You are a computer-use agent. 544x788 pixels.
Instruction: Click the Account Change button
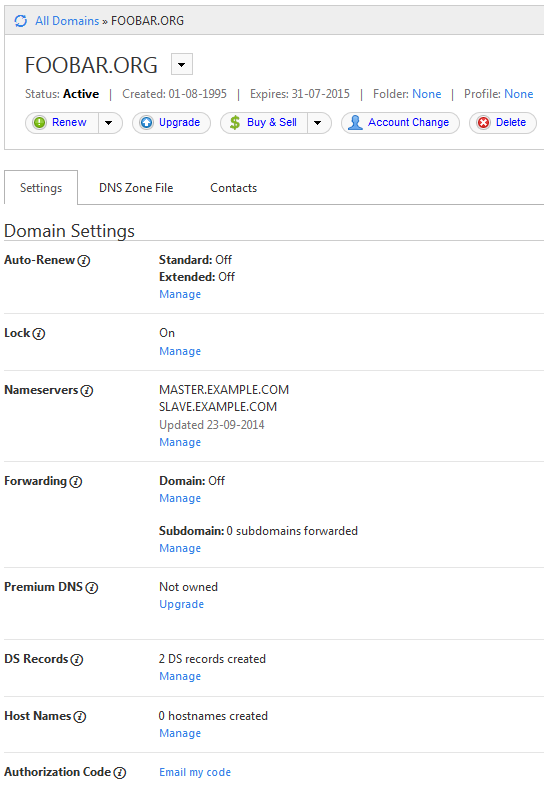point(400,123)
